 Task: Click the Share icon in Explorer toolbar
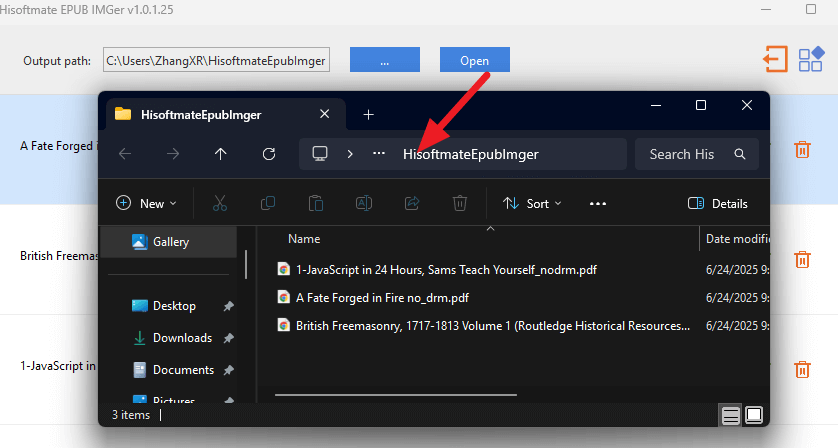point(412,203)
